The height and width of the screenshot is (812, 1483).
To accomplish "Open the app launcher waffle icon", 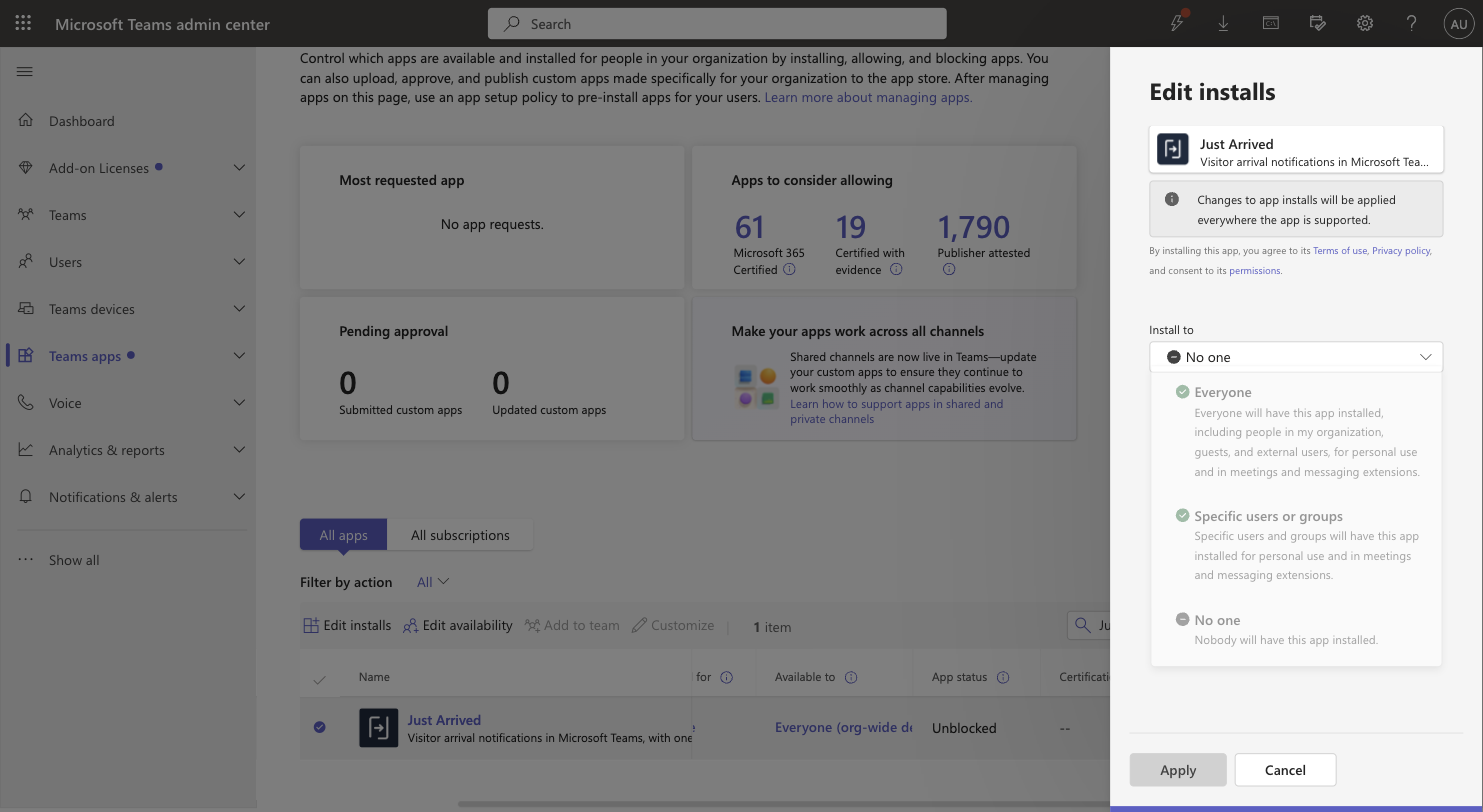I will (24, 23).
